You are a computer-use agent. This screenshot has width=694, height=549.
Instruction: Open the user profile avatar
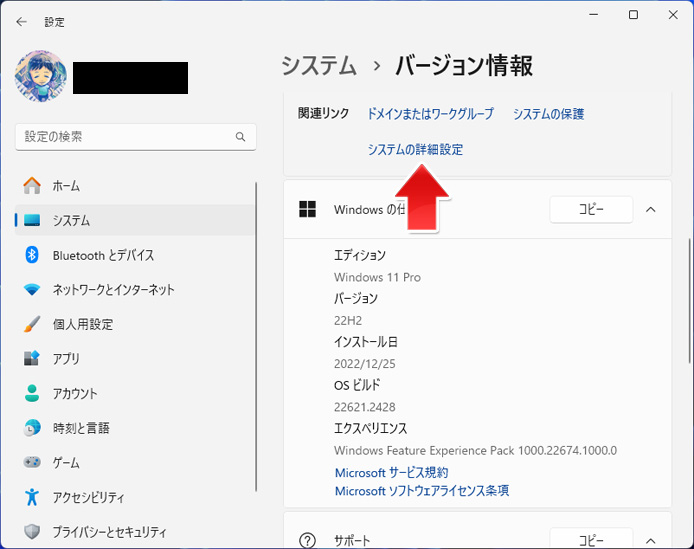point(41,76)
